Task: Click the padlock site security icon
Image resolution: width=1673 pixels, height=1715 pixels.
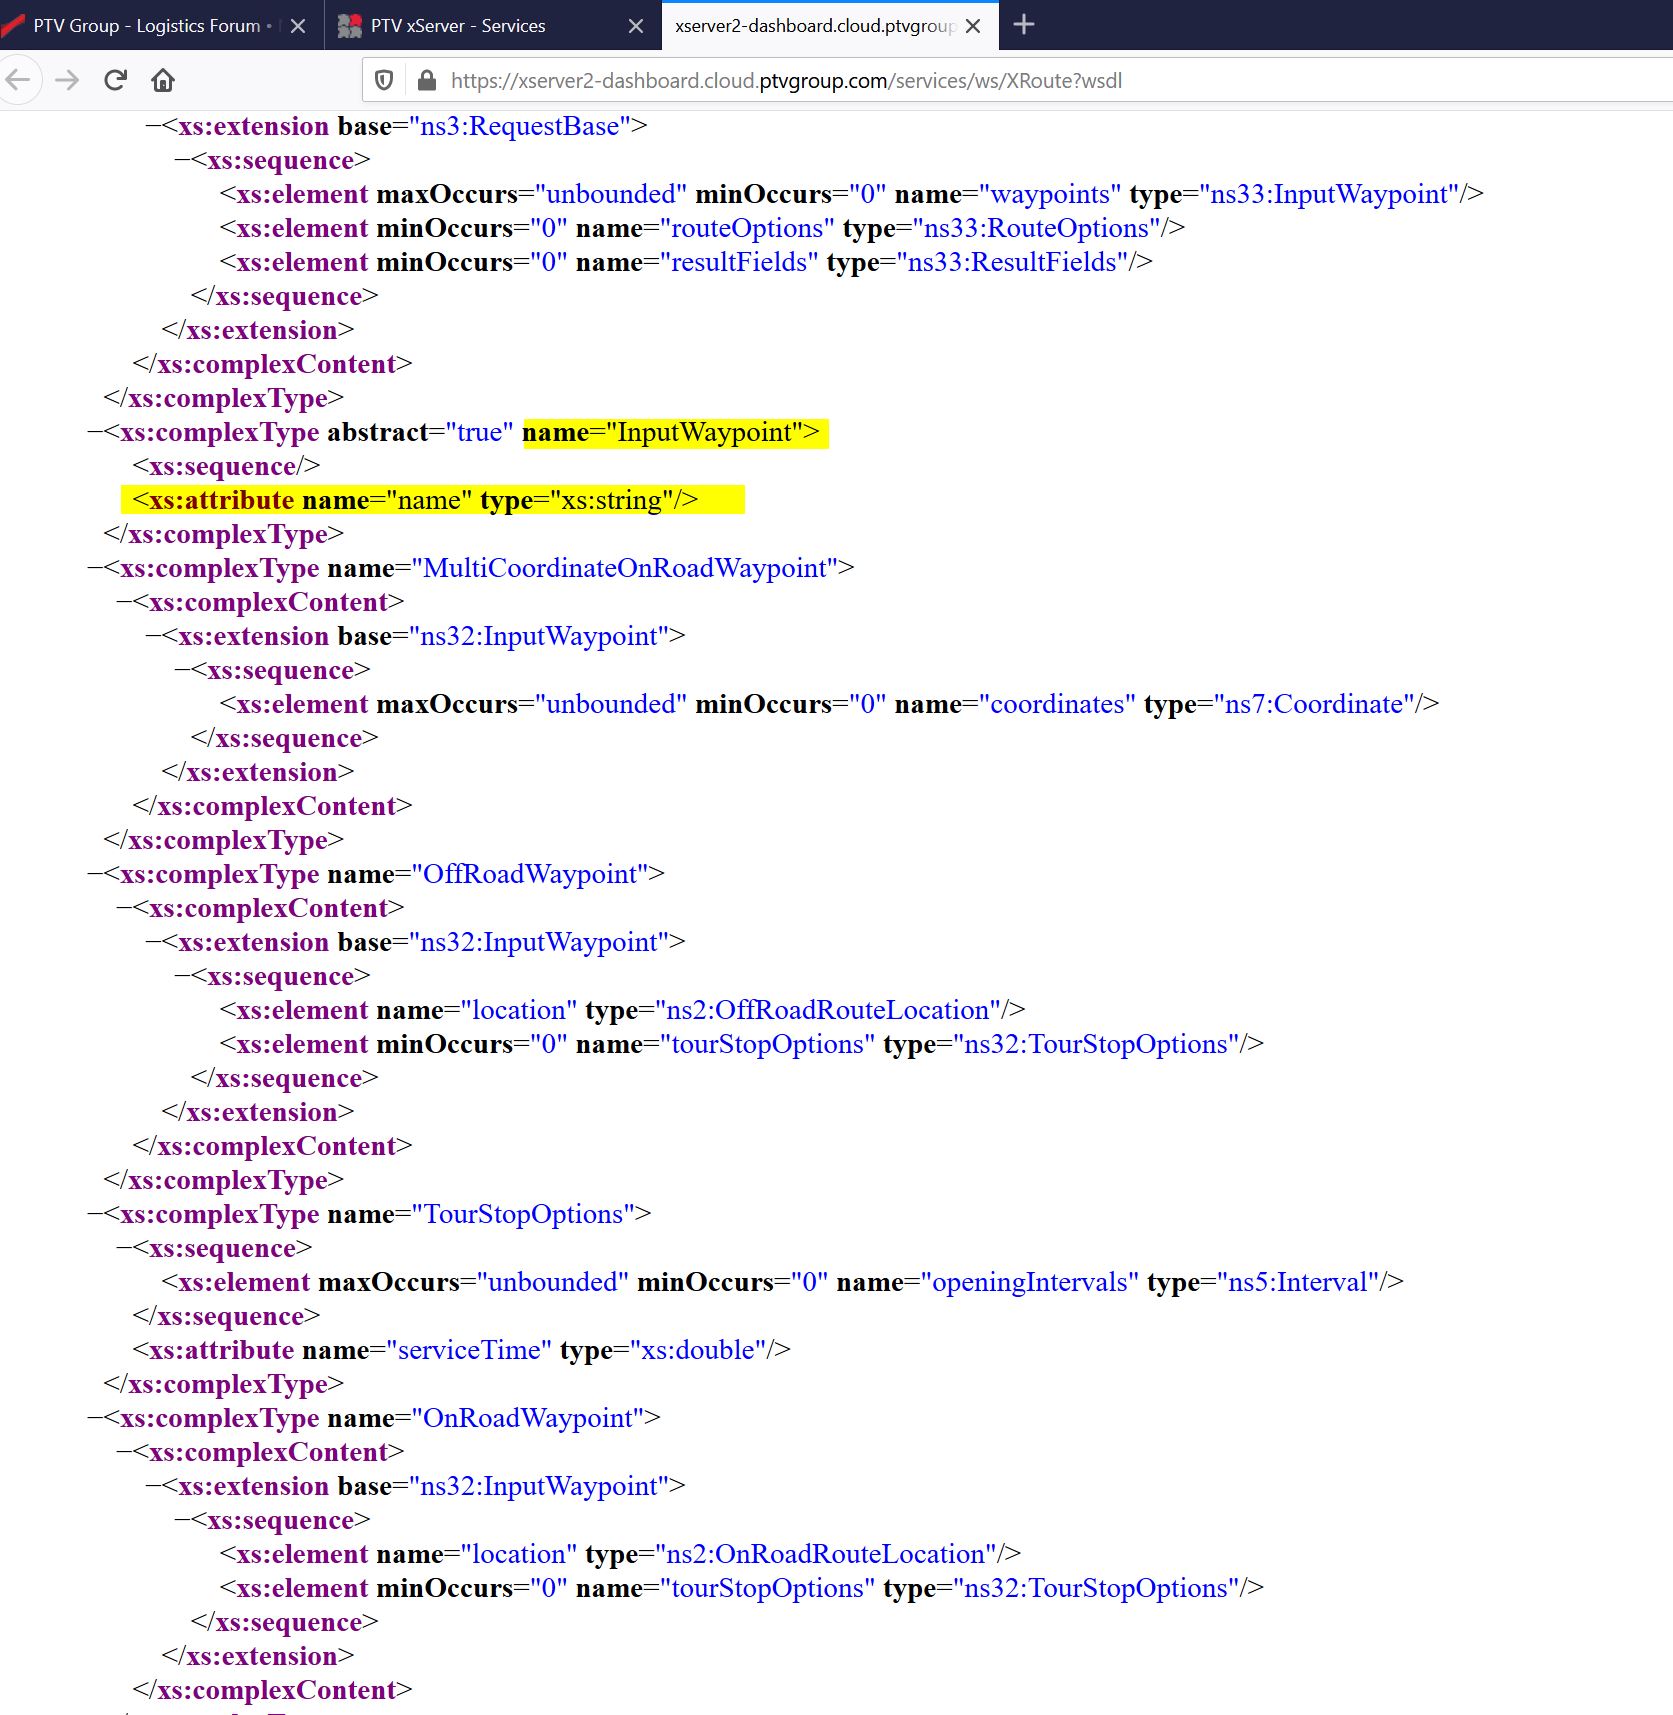Action: [426, 80]
